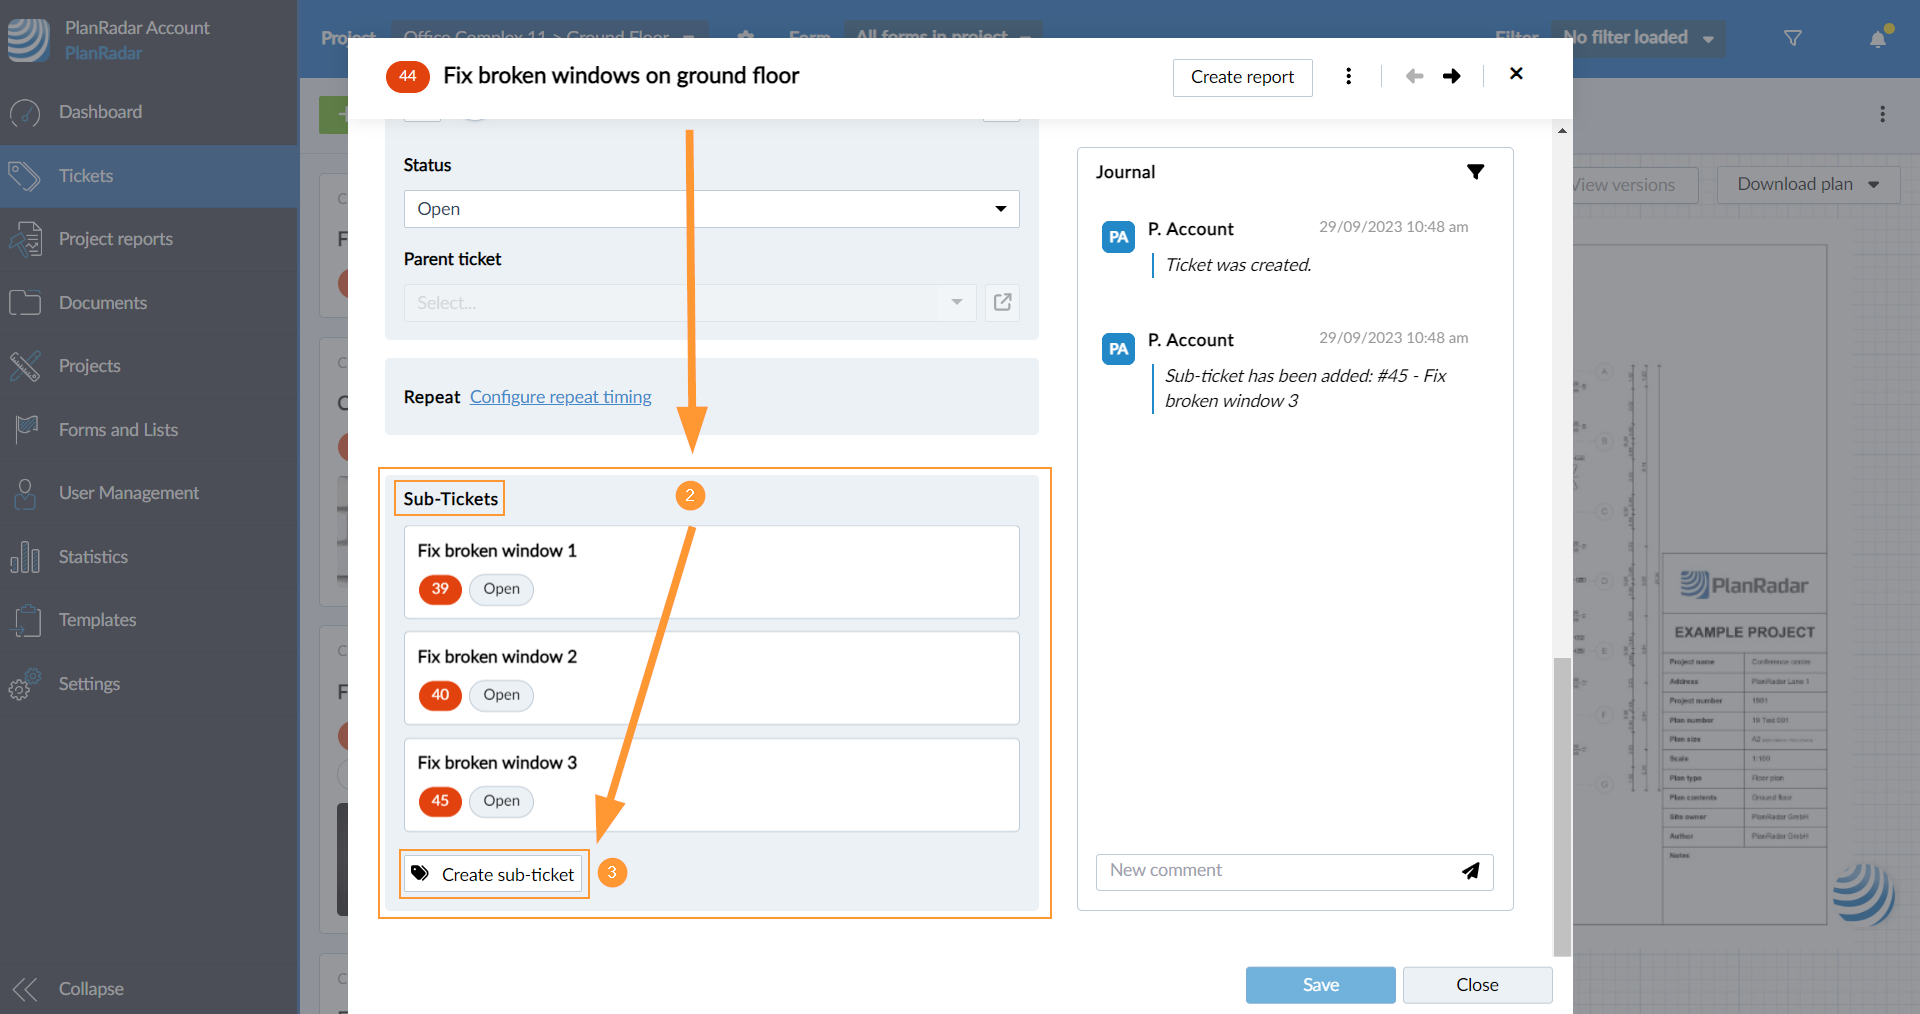Click the New comment input field

(x=1275, y=871)
